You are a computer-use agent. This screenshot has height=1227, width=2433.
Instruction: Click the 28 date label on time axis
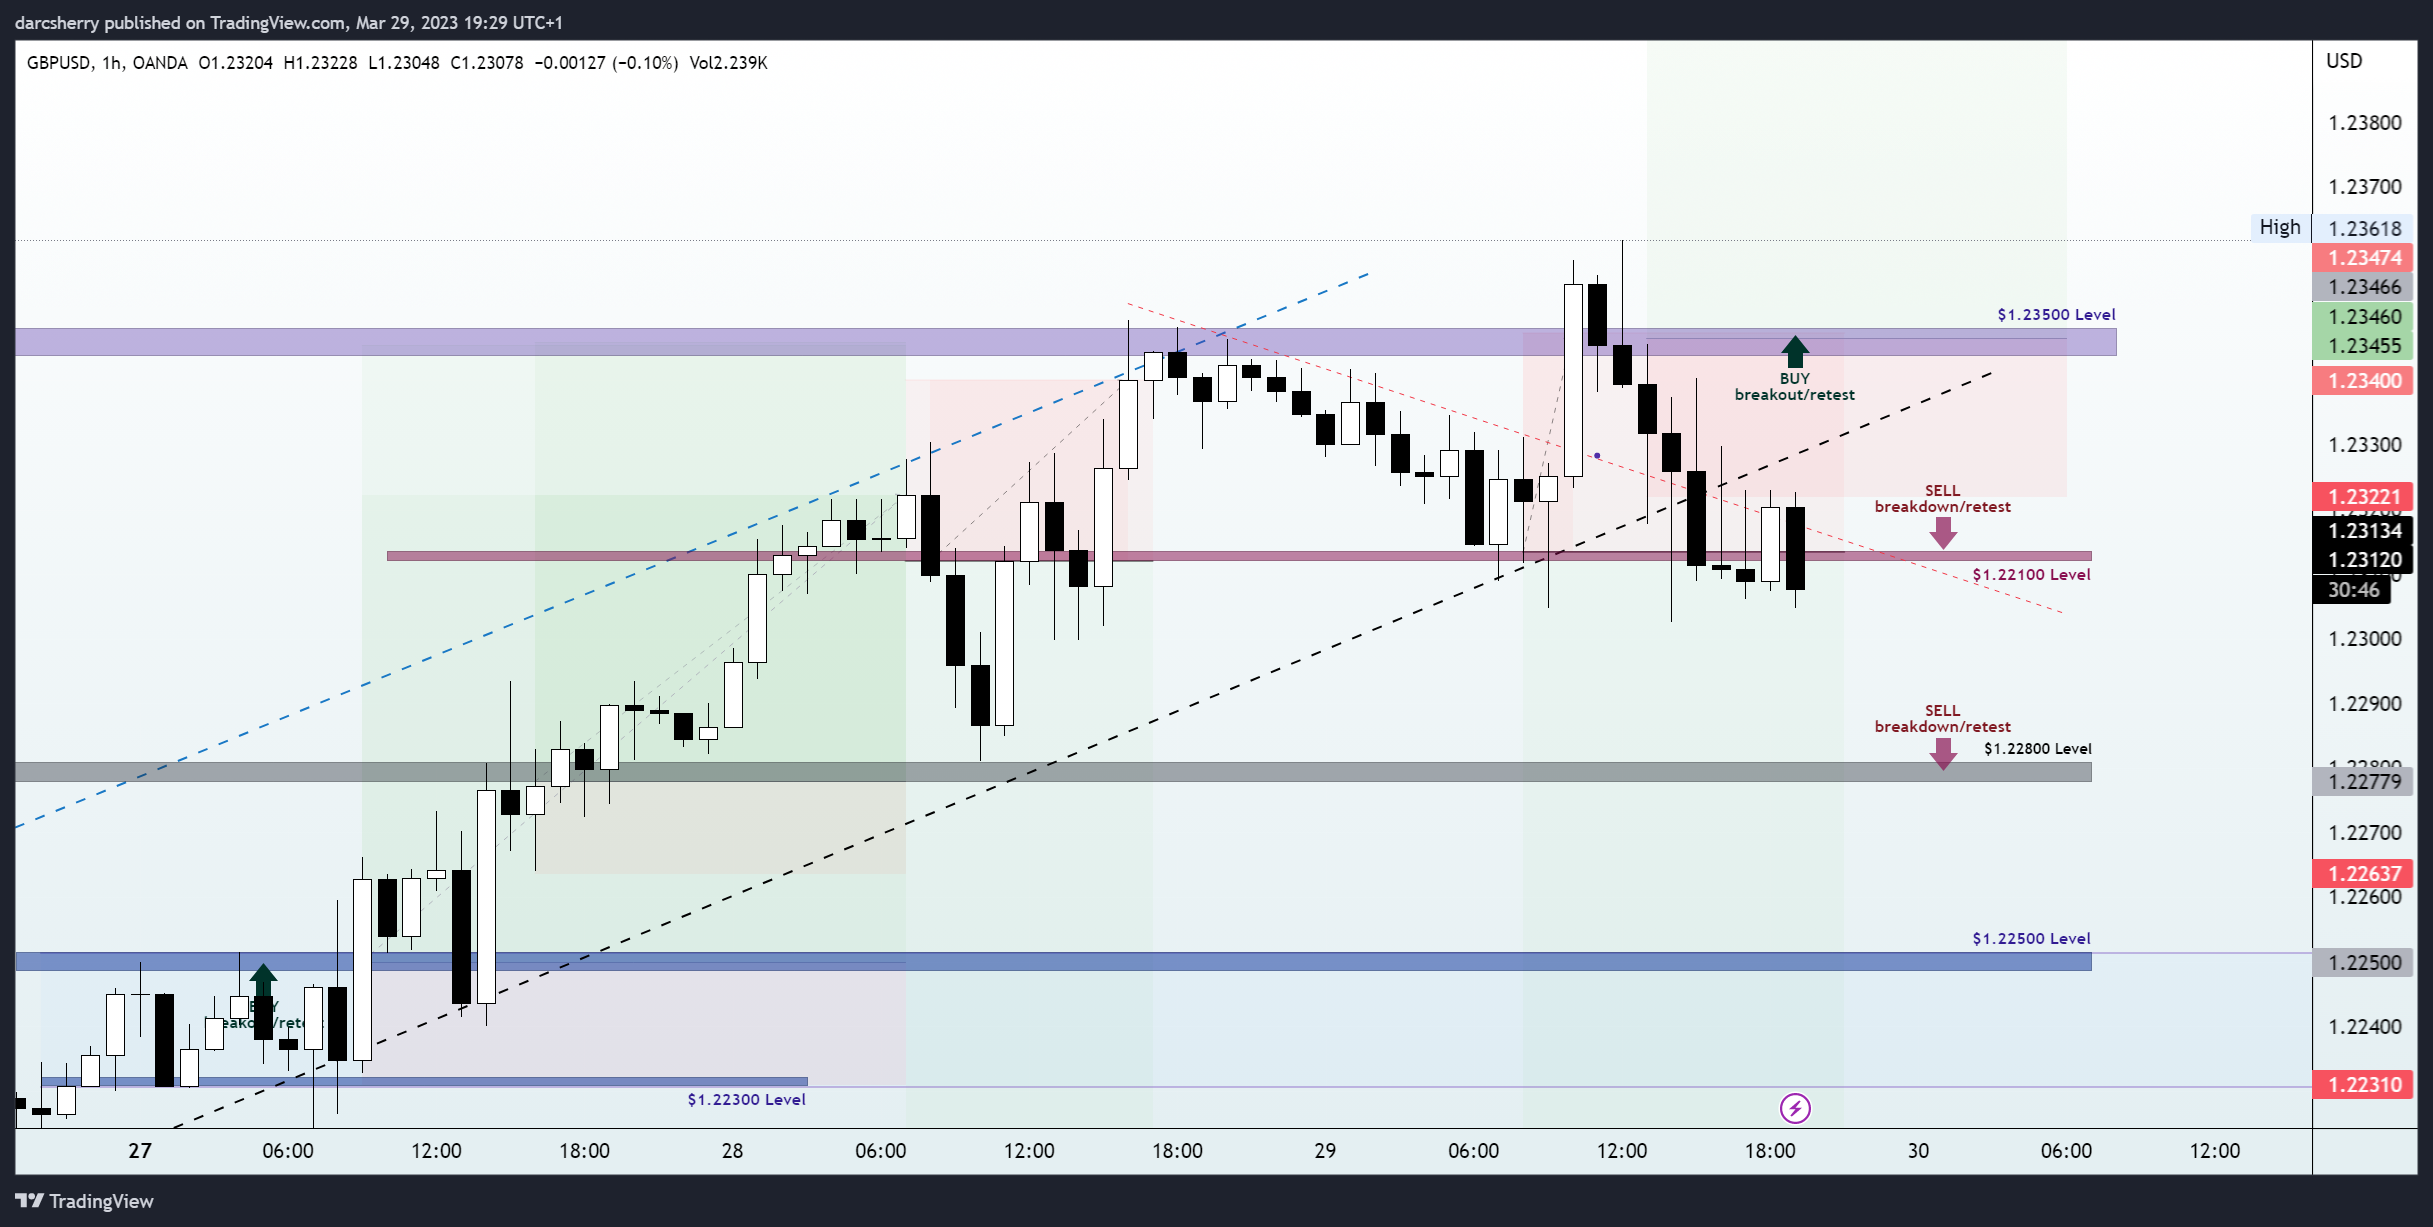click(x=732, y=1150)
